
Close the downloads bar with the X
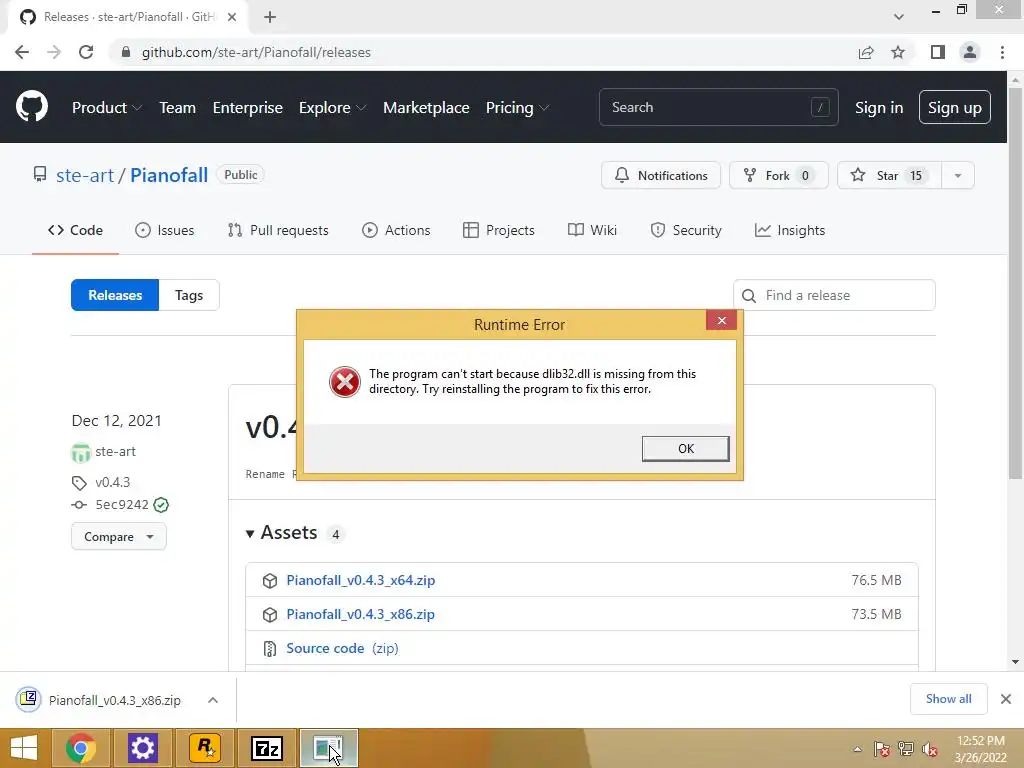(x=1006, y=699)
